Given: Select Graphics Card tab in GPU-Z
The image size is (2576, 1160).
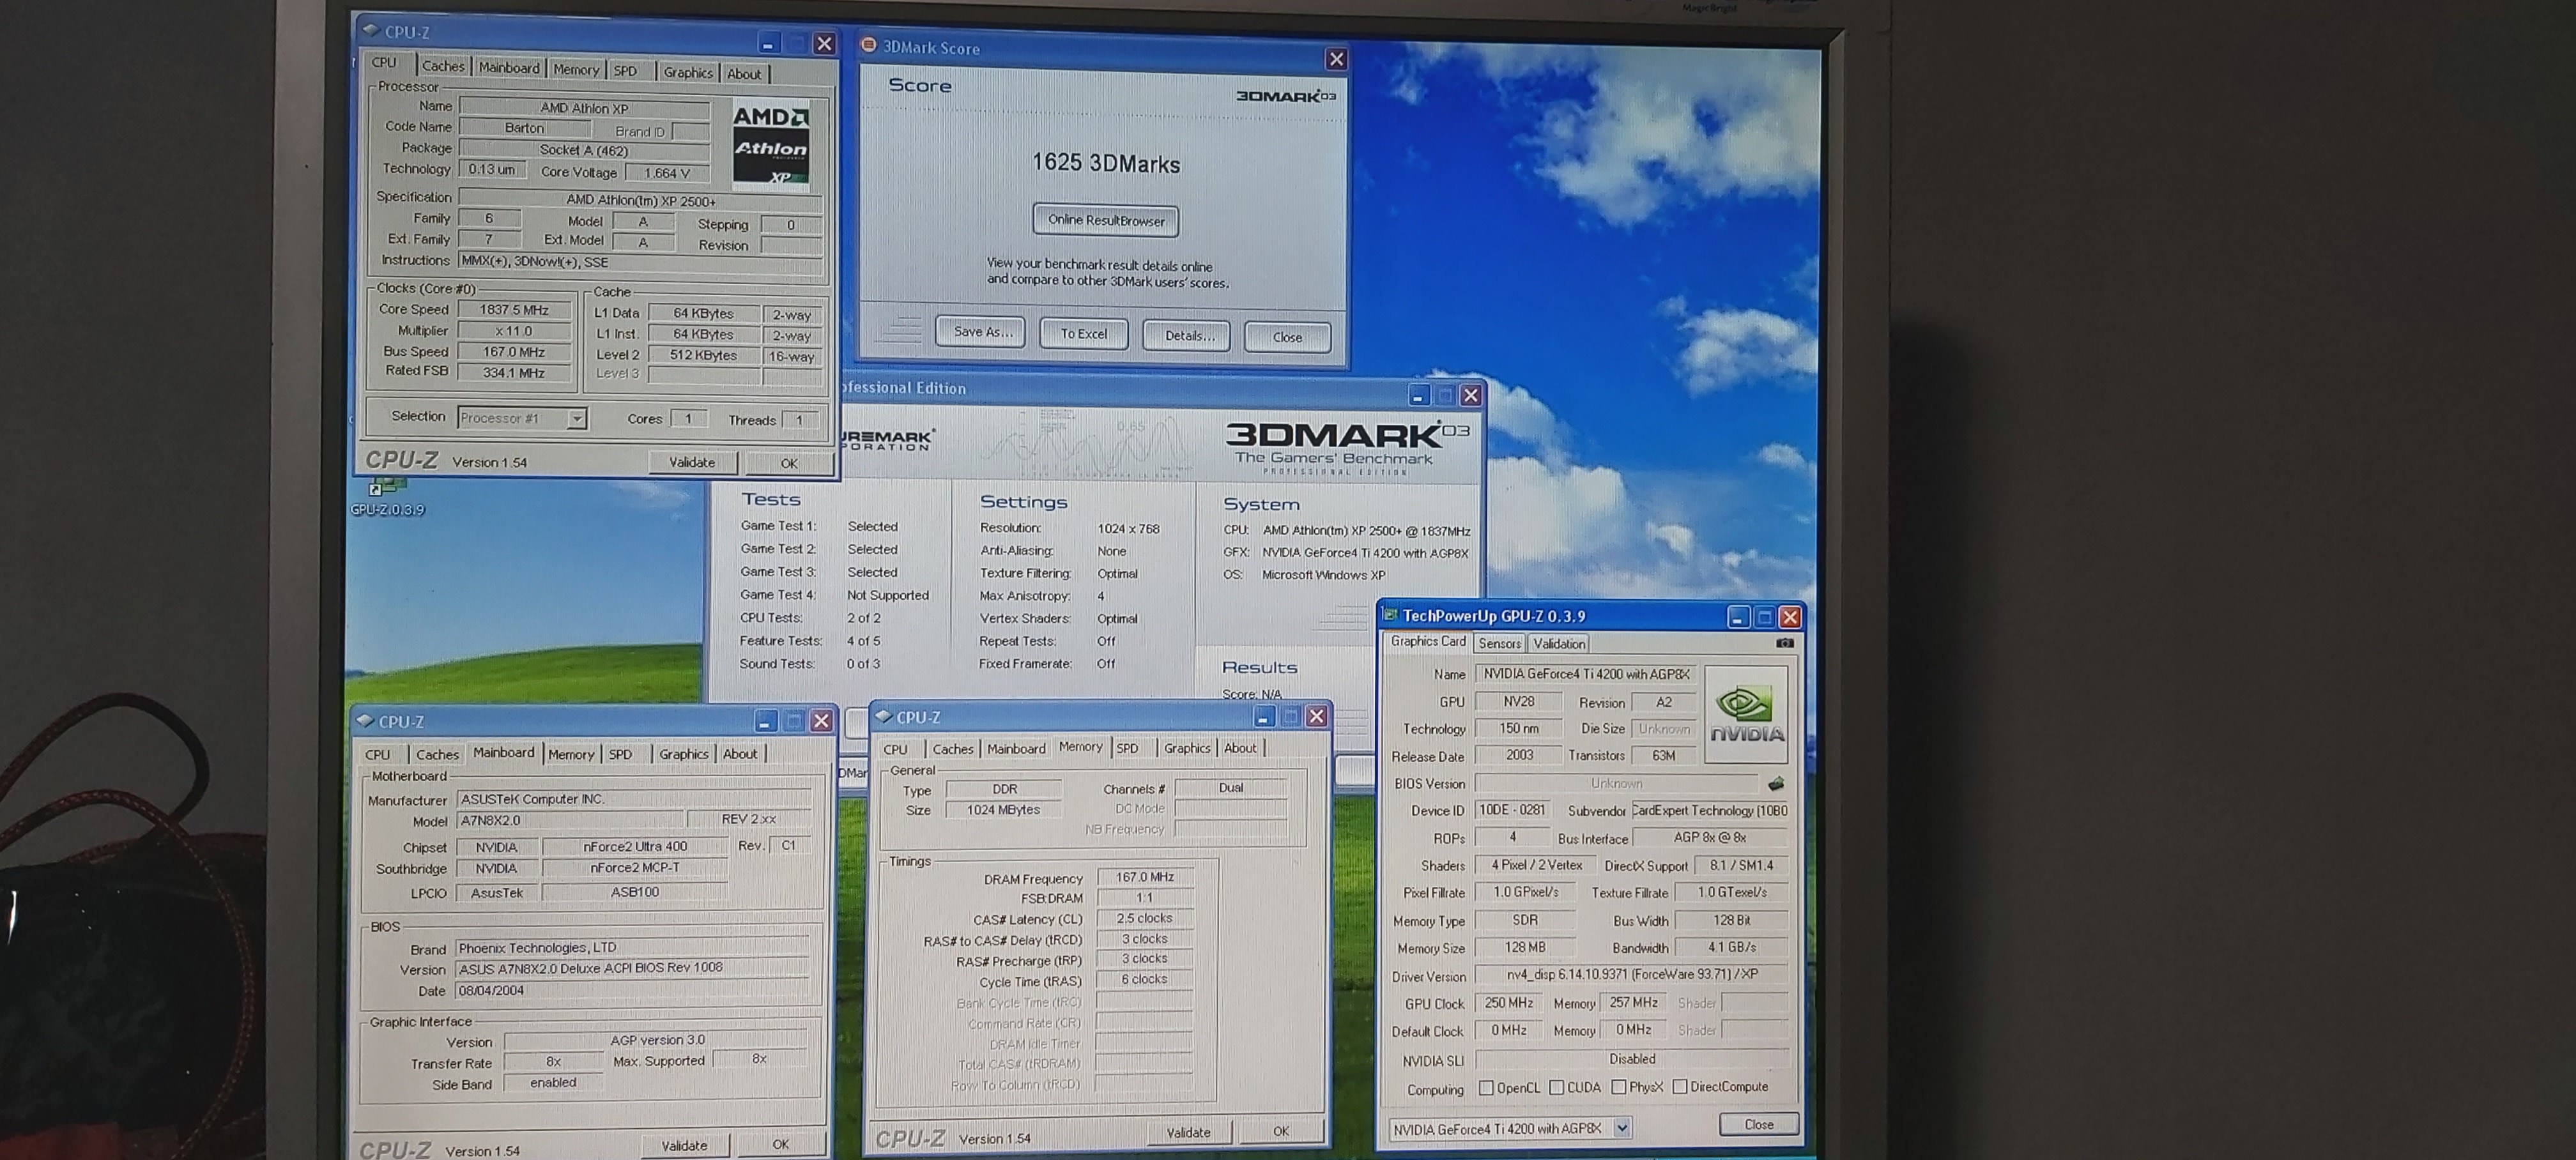Looking at the screenshot, I should 1428,642.
